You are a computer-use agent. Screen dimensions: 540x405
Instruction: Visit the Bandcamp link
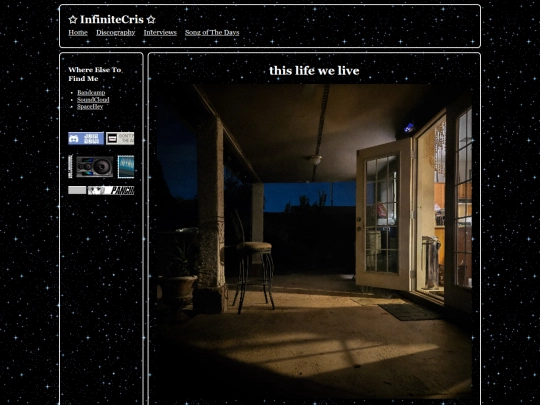point(91,92)
